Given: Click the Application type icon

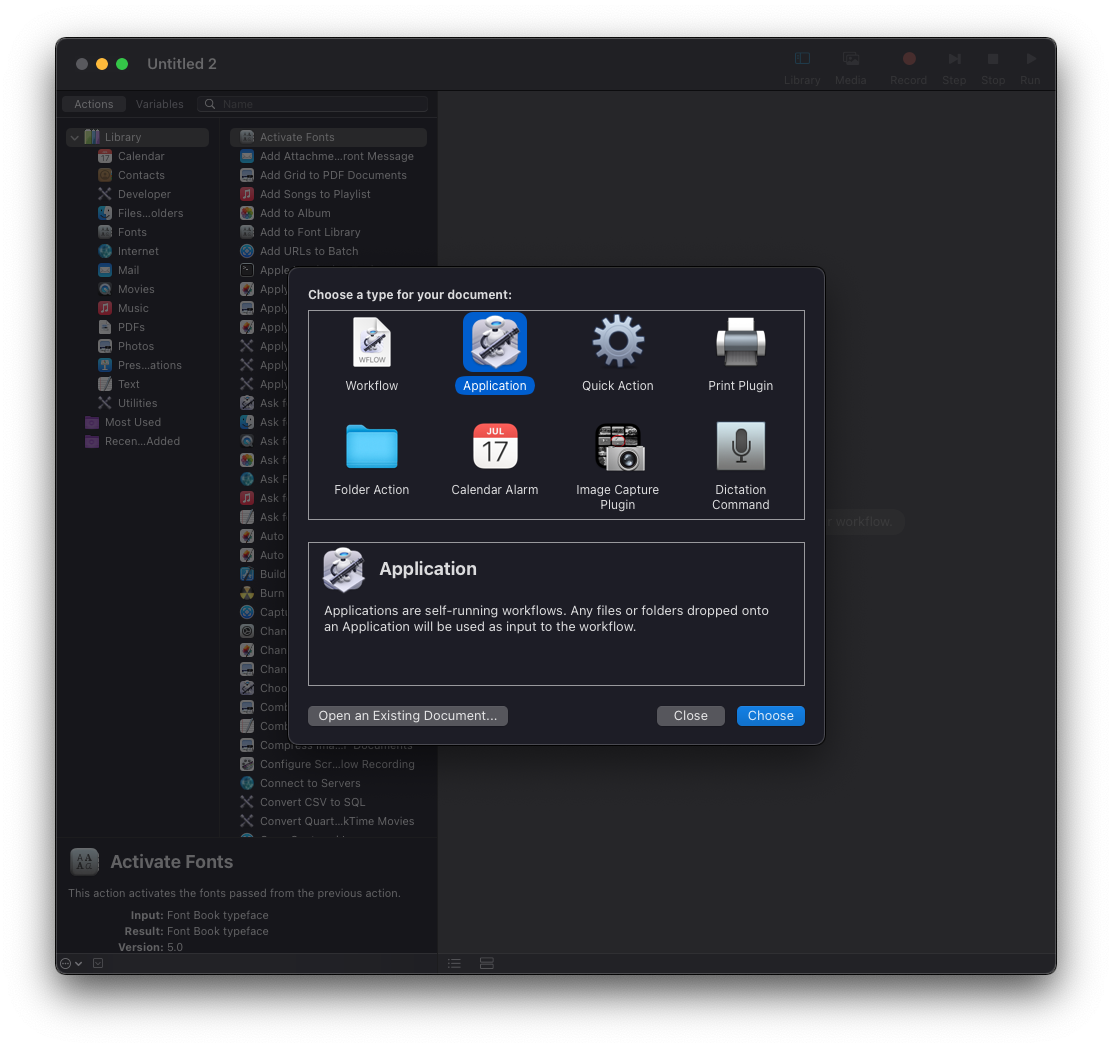Looking at the screenshot, I should 494,343.
